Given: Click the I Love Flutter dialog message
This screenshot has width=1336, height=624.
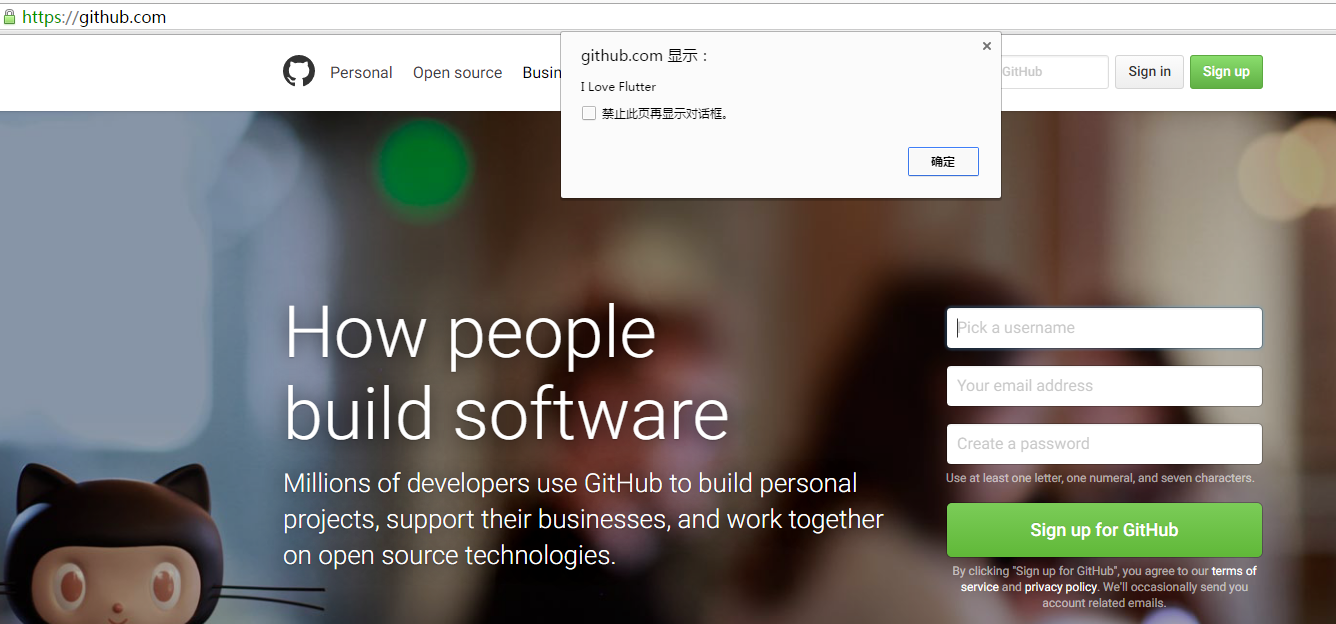Looking at the screenshot, I should coord(618,87).
